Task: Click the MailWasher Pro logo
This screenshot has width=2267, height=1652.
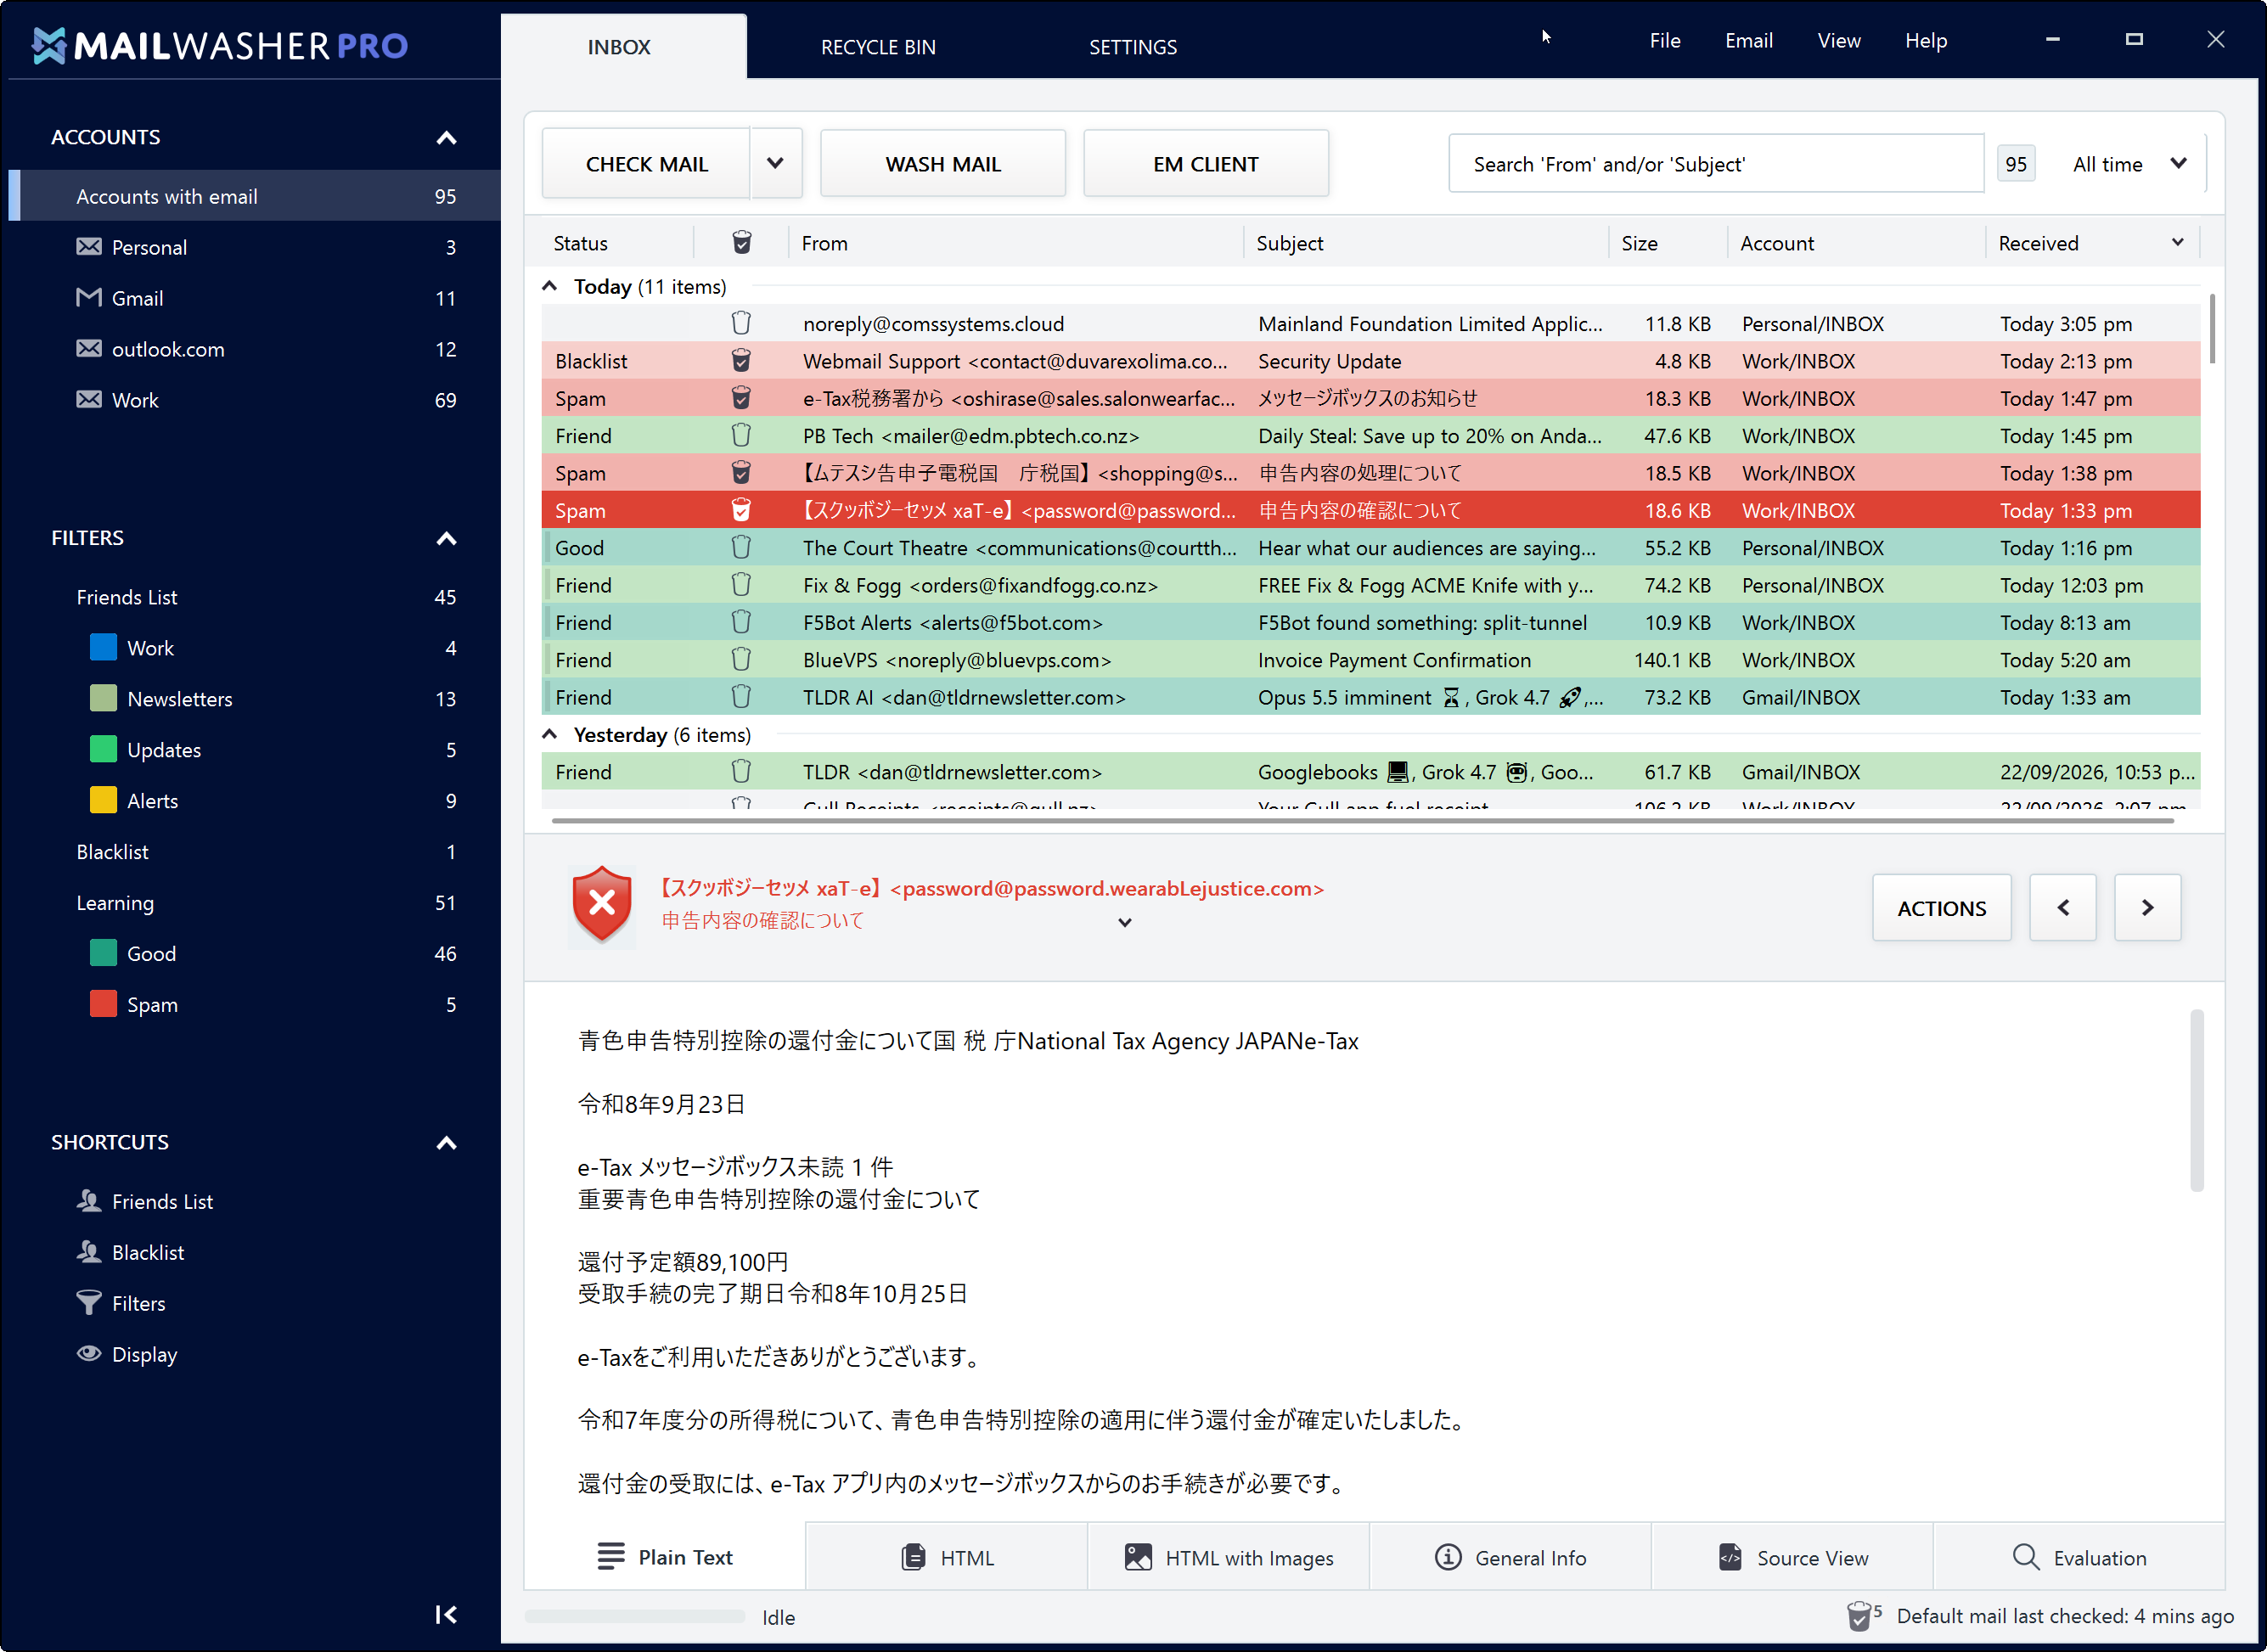Action: tap(220, 45)
